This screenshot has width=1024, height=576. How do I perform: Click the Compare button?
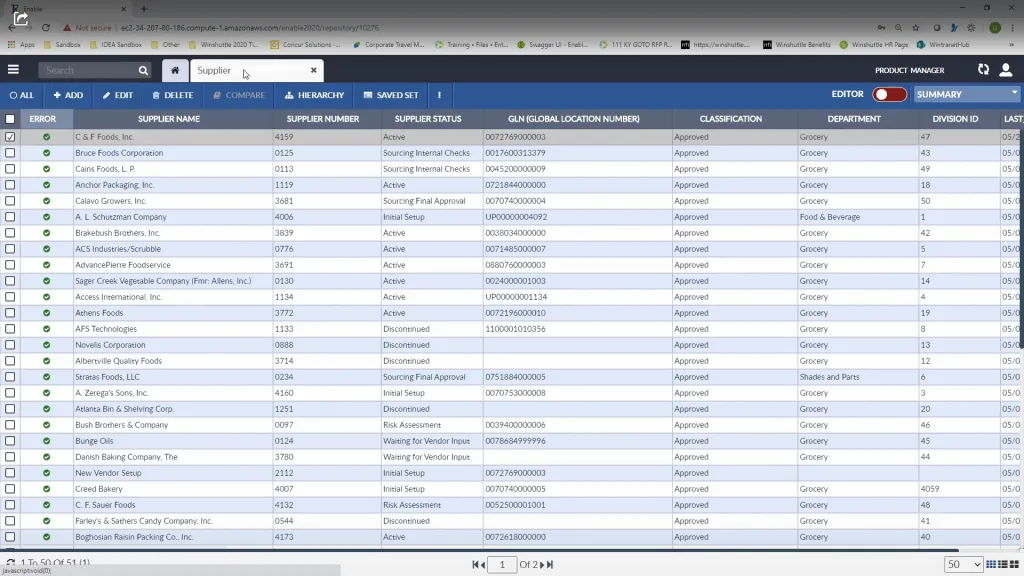pos(238,95)
